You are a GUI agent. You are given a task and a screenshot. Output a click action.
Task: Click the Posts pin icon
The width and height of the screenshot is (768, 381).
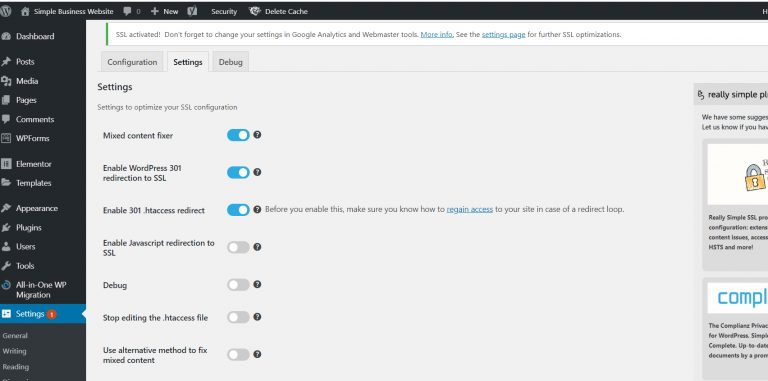[6, 62]
